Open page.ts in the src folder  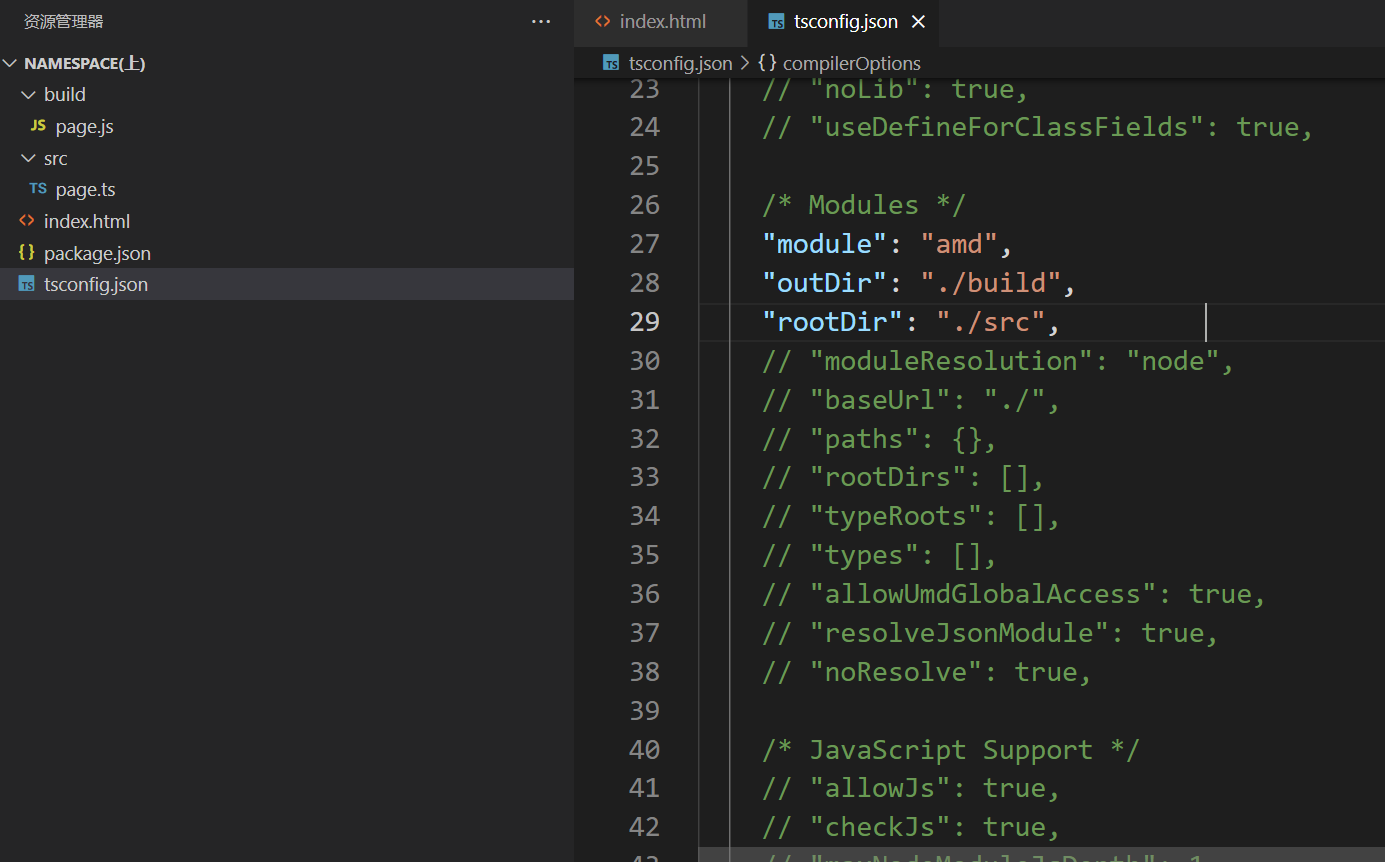pos(85,190)
